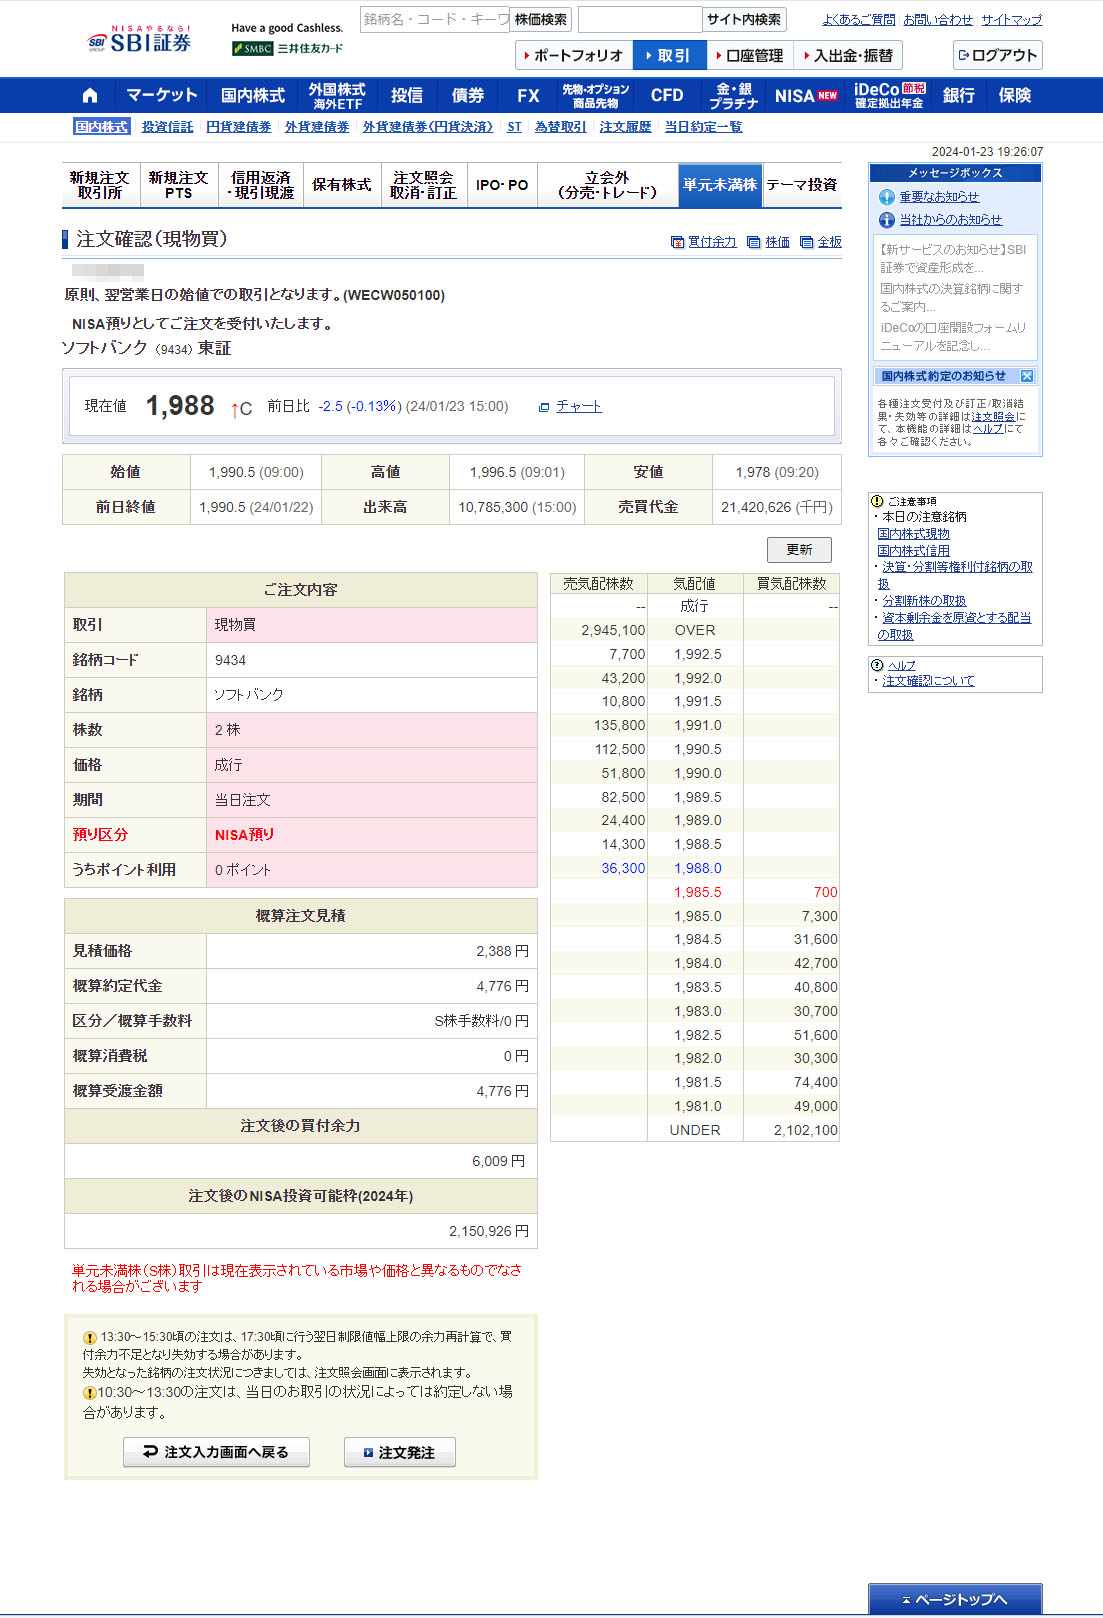
Task: Go back using 注文入力画面へ戻る button
Action: tap(216, 1452)
